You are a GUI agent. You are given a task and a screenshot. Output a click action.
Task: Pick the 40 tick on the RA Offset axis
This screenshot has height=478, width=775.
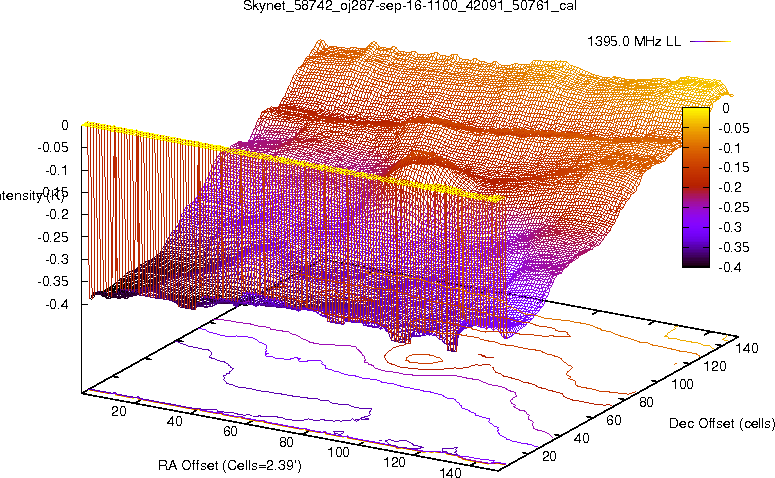pyautogui.click(x=174, y=421)
